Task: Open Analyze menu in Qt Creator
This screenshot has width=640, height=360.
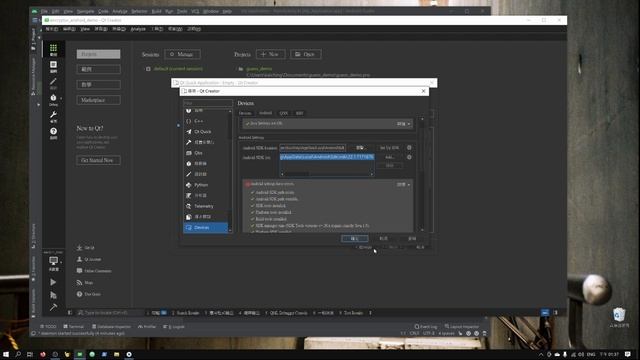Action: [x=138, y=29]
